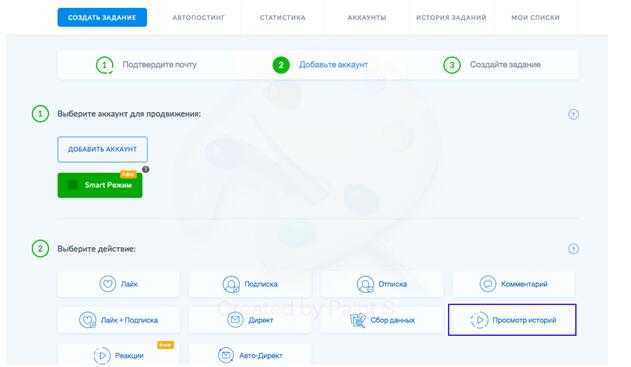
Task: Choose the Реакции play icon
Action: (x=102, y=355)
